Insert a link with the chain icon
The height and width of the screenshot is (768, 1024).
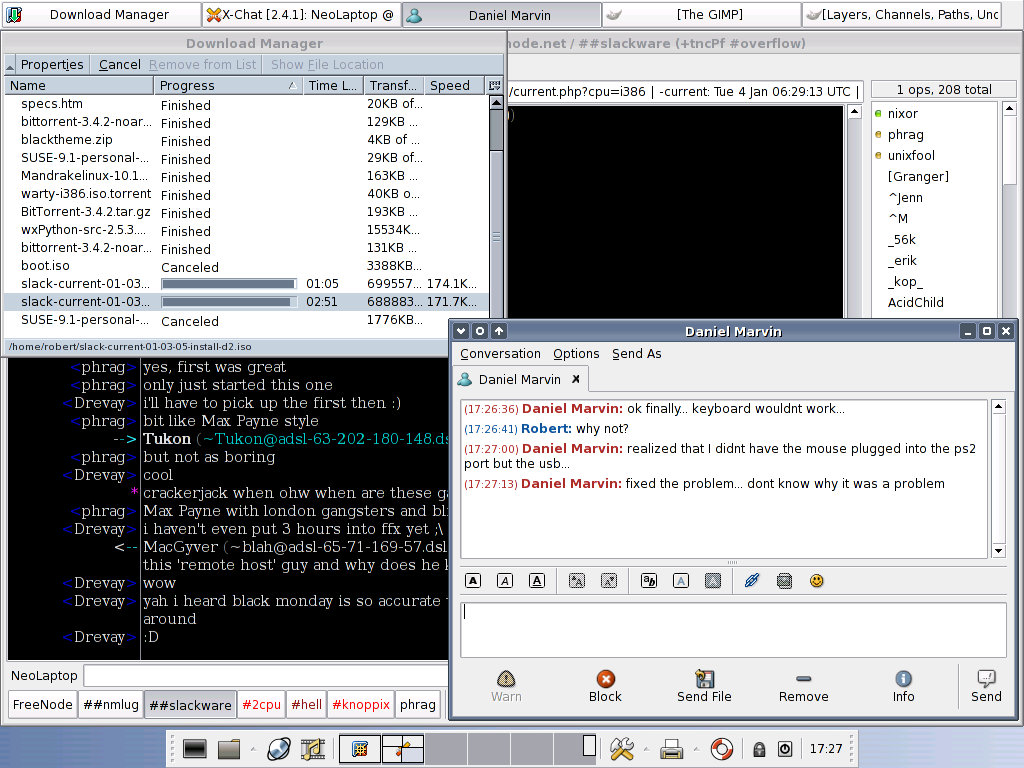pos(752,581)
